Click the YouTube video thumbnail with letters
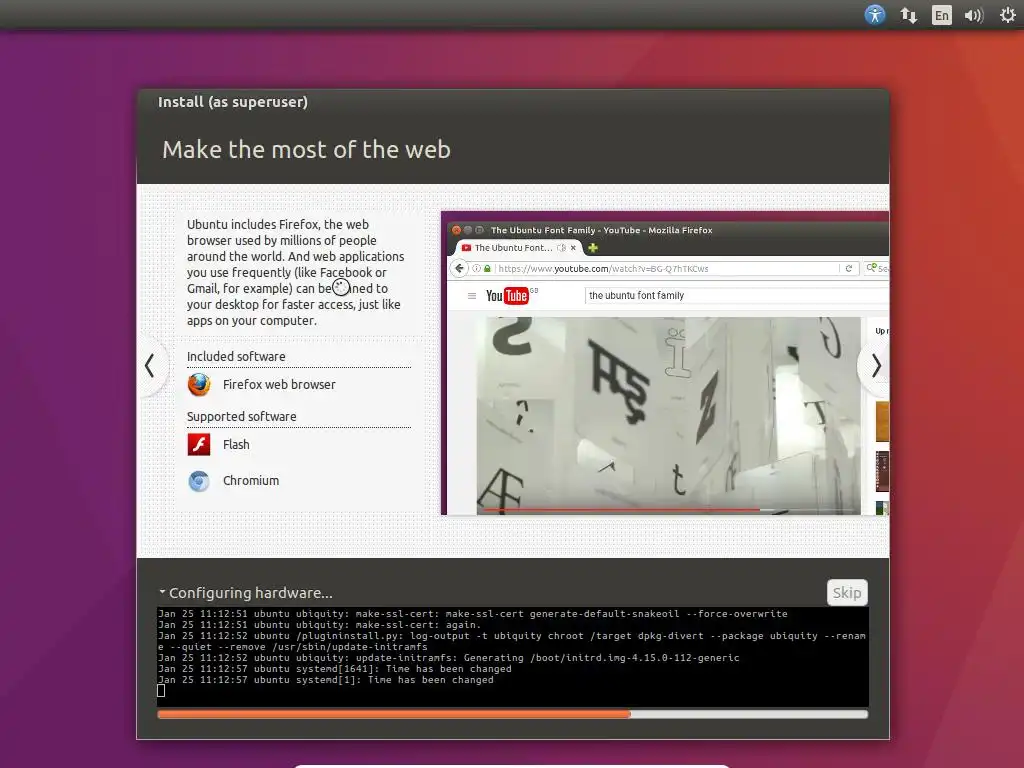 (668, 415)
